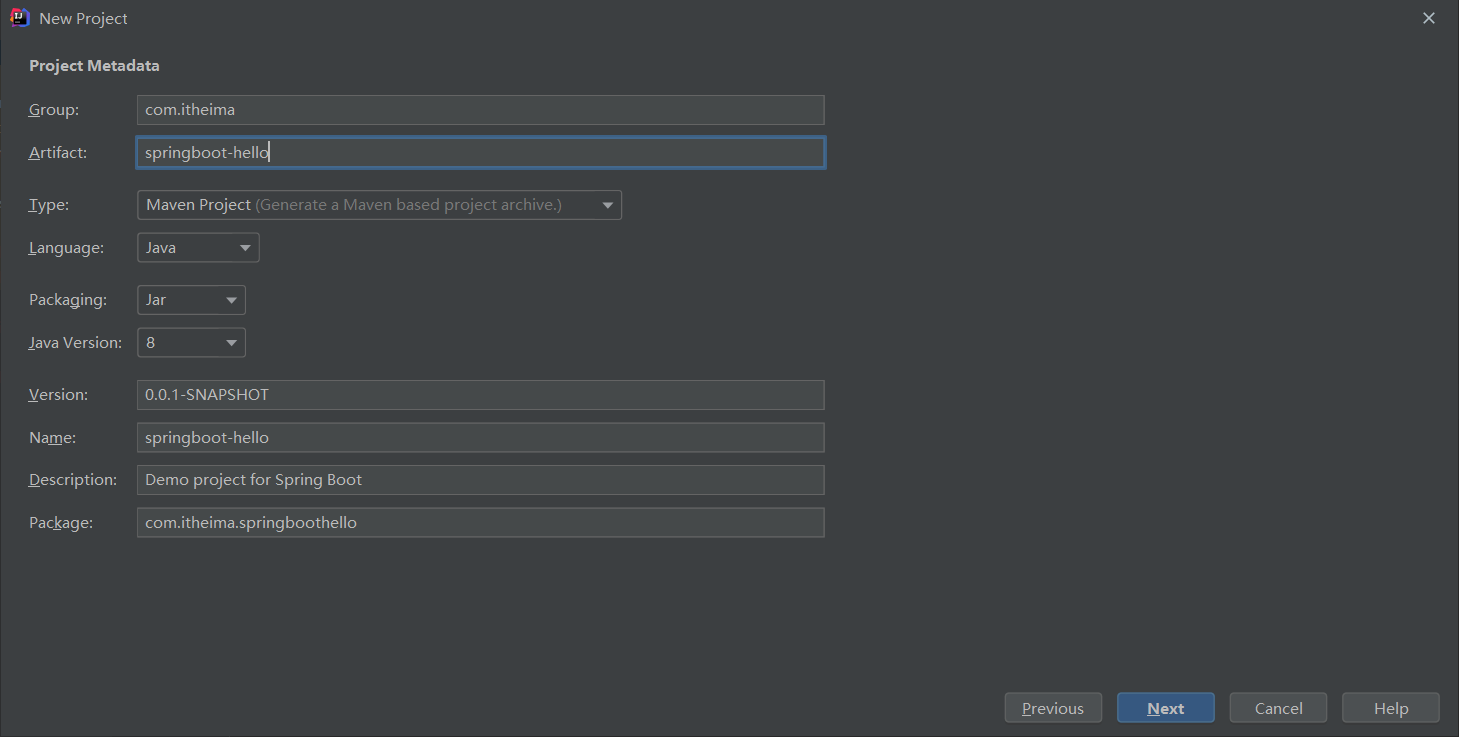Click the Package: label
The image size is (1459, 737).
click(61, 523)
